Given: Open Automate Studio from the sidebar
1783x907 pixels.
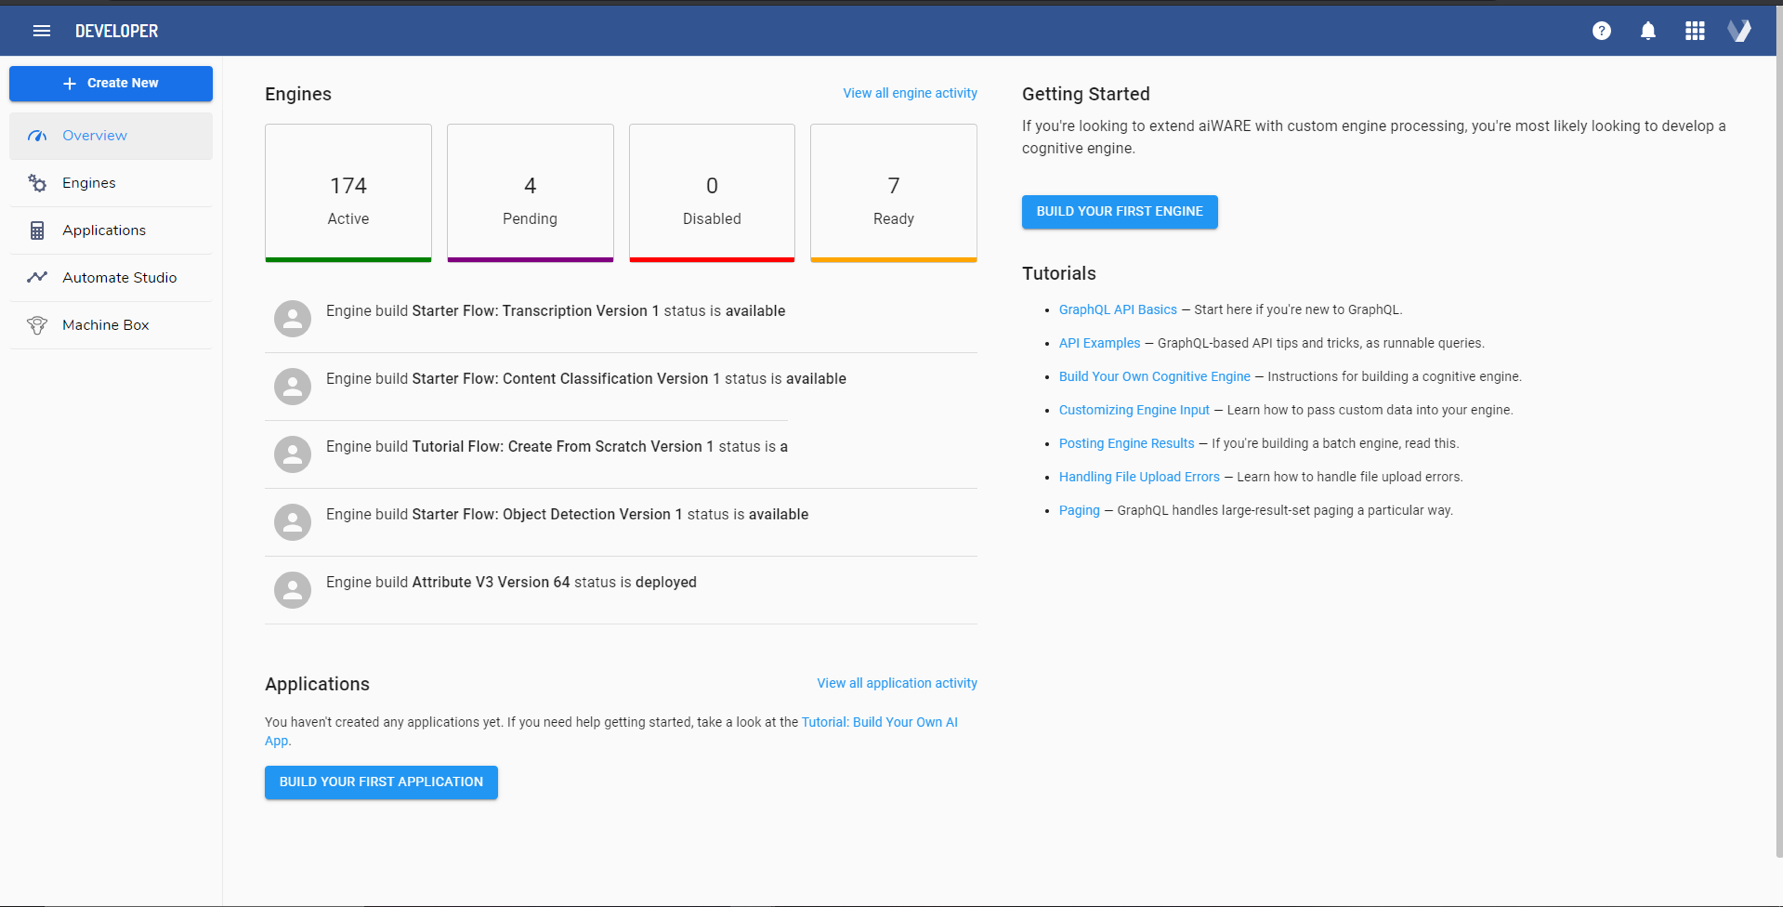Looking at the screenshot, I should click(119, 277).
